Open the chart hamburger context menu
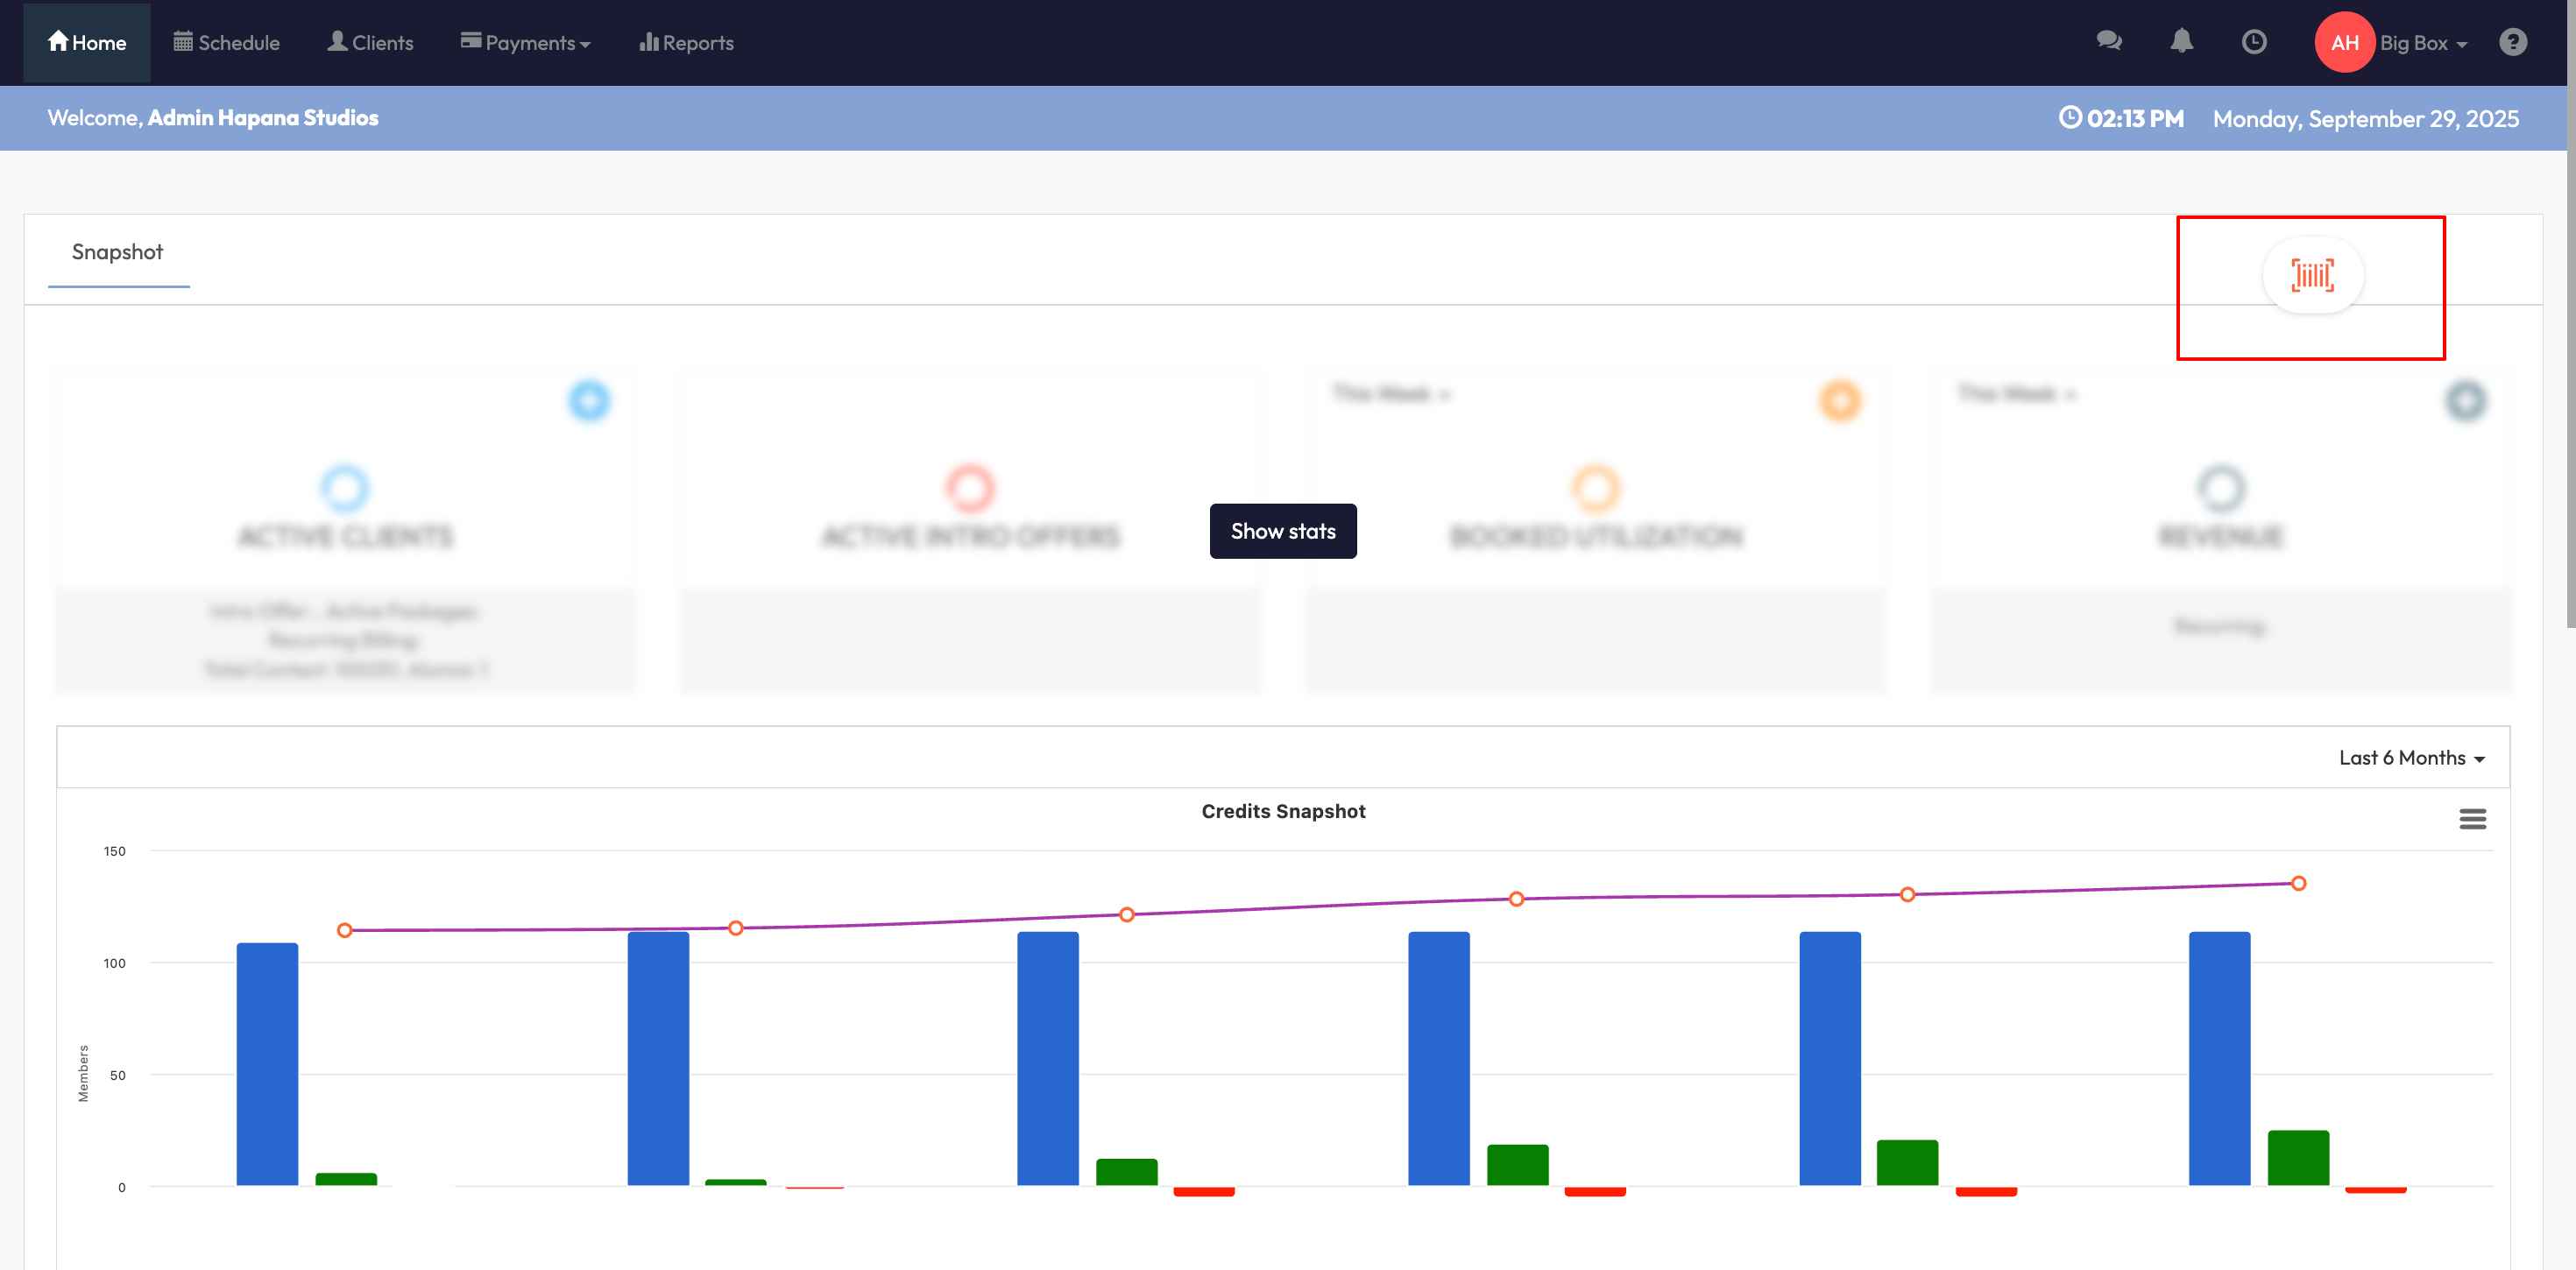Image resolution: width=2576 pixels, height=1270 pixels. tap(2472, 819)
